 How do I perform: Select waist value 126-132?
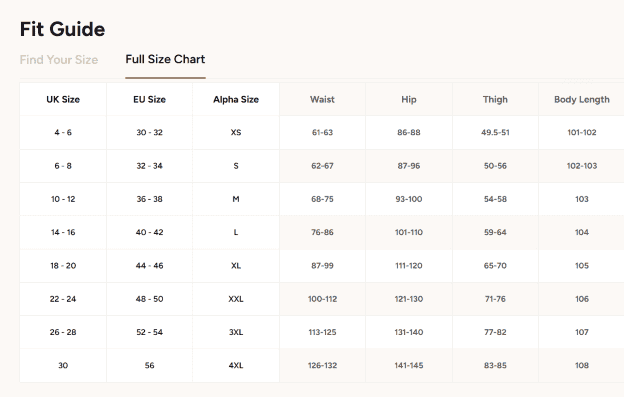tap(322, 365)
